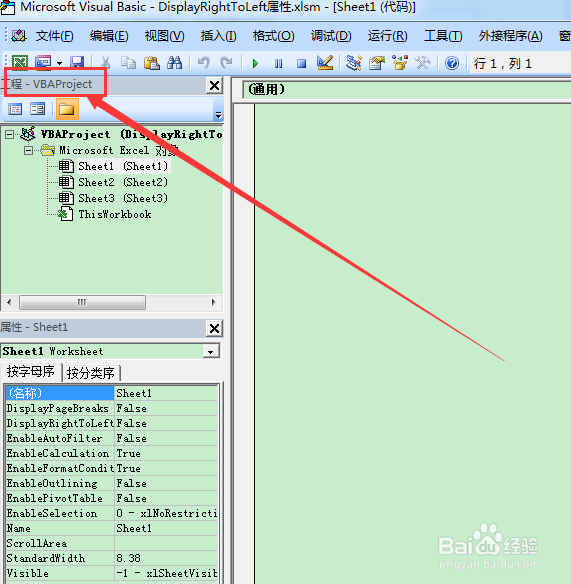Viewport: 571px width, 584px height.
Task: Click the Cut scissors icon
Action: pyautogui.click(x=106, y=63)
